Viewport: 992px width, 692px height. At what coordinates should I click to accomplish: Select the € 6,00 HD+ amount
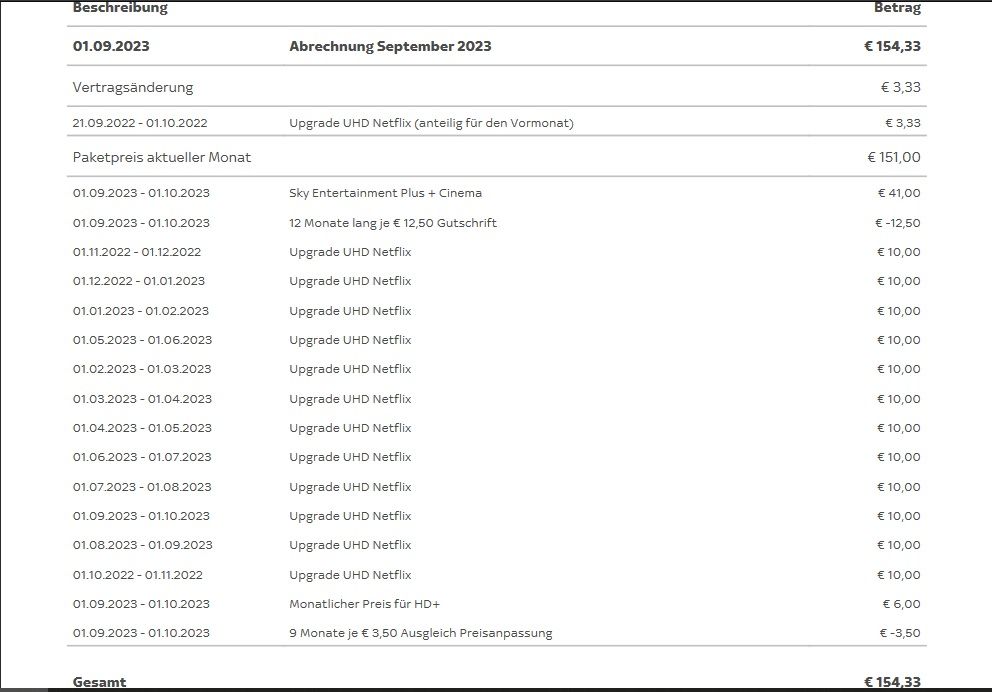tap(901, 604)
